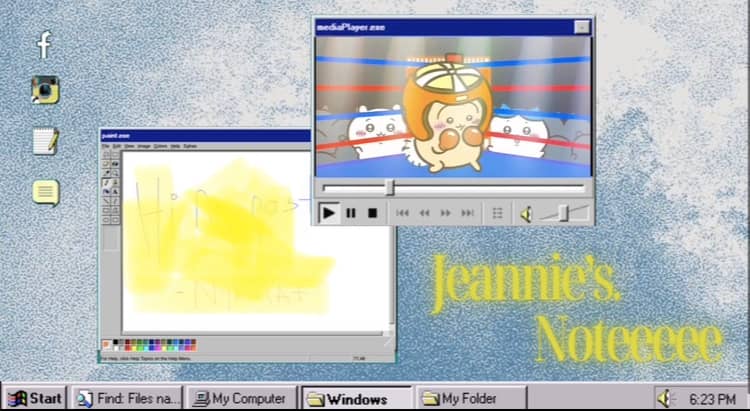
Task: Open the Edit menu in Paint
Action: (x=117, y=146)
